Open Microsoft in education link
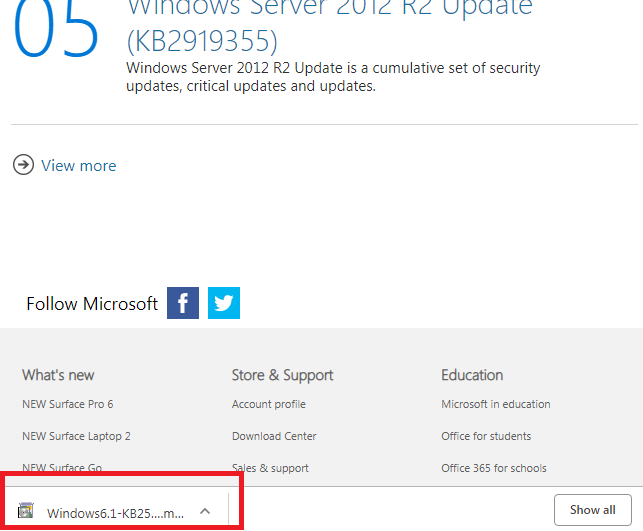The height and width of the screenshot is (531, 643). pyautogui.click(x=496, y=404)
